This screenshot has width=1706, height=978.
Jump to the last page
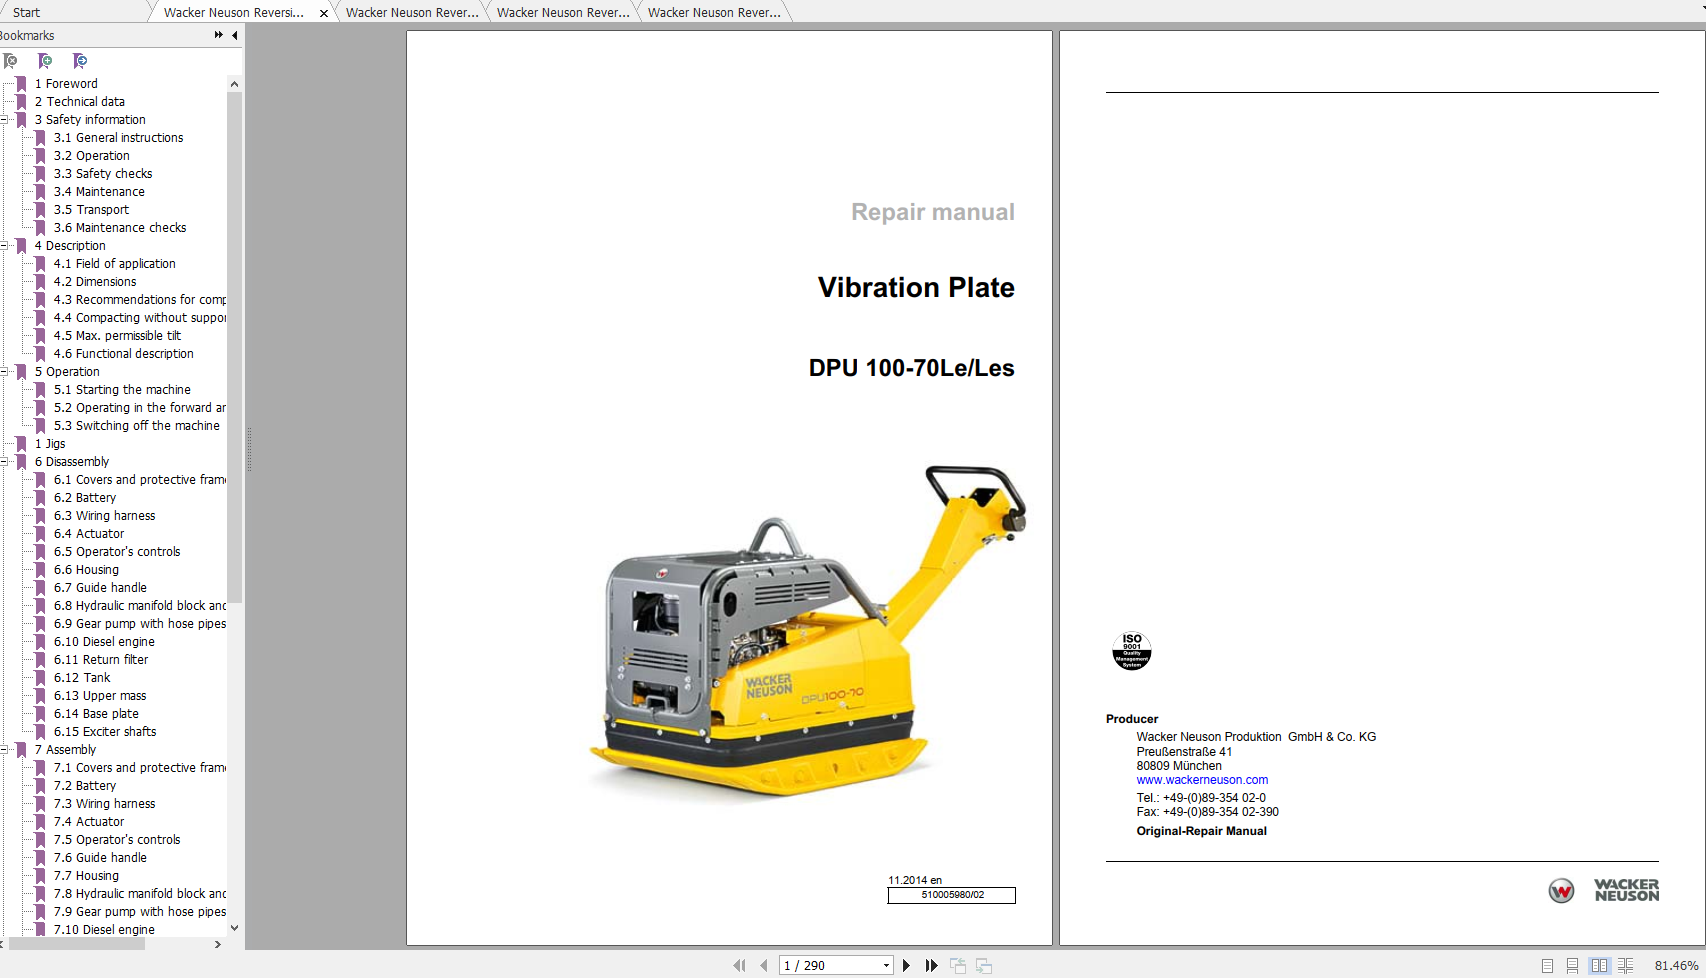931,965
